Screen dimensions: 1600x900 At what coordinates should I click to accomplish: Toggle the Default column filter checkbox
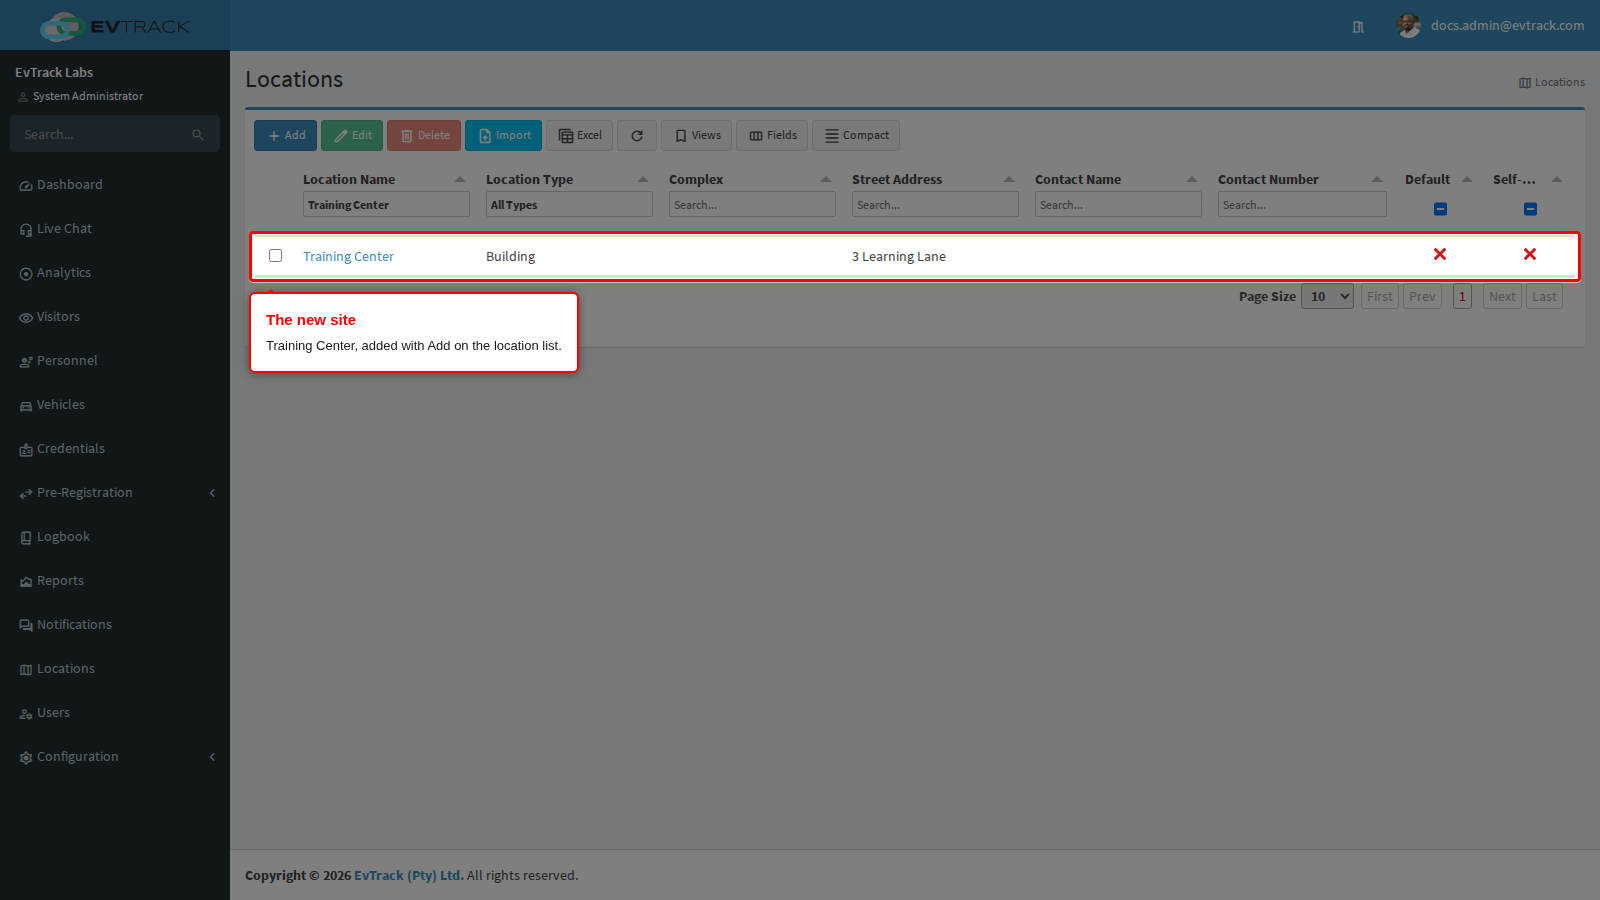(1440, 209)
